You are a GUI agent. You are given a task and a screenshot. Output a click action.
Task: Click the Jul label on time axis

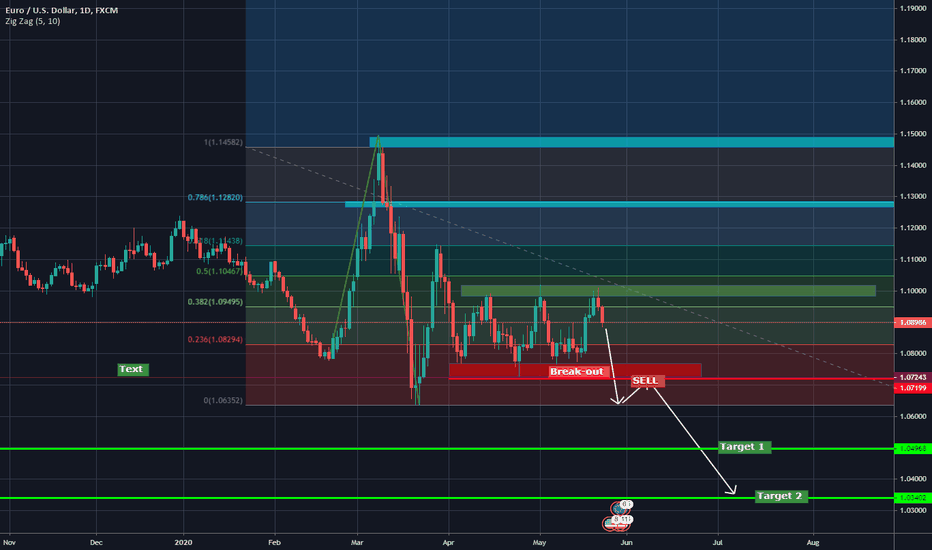point(717,542)
